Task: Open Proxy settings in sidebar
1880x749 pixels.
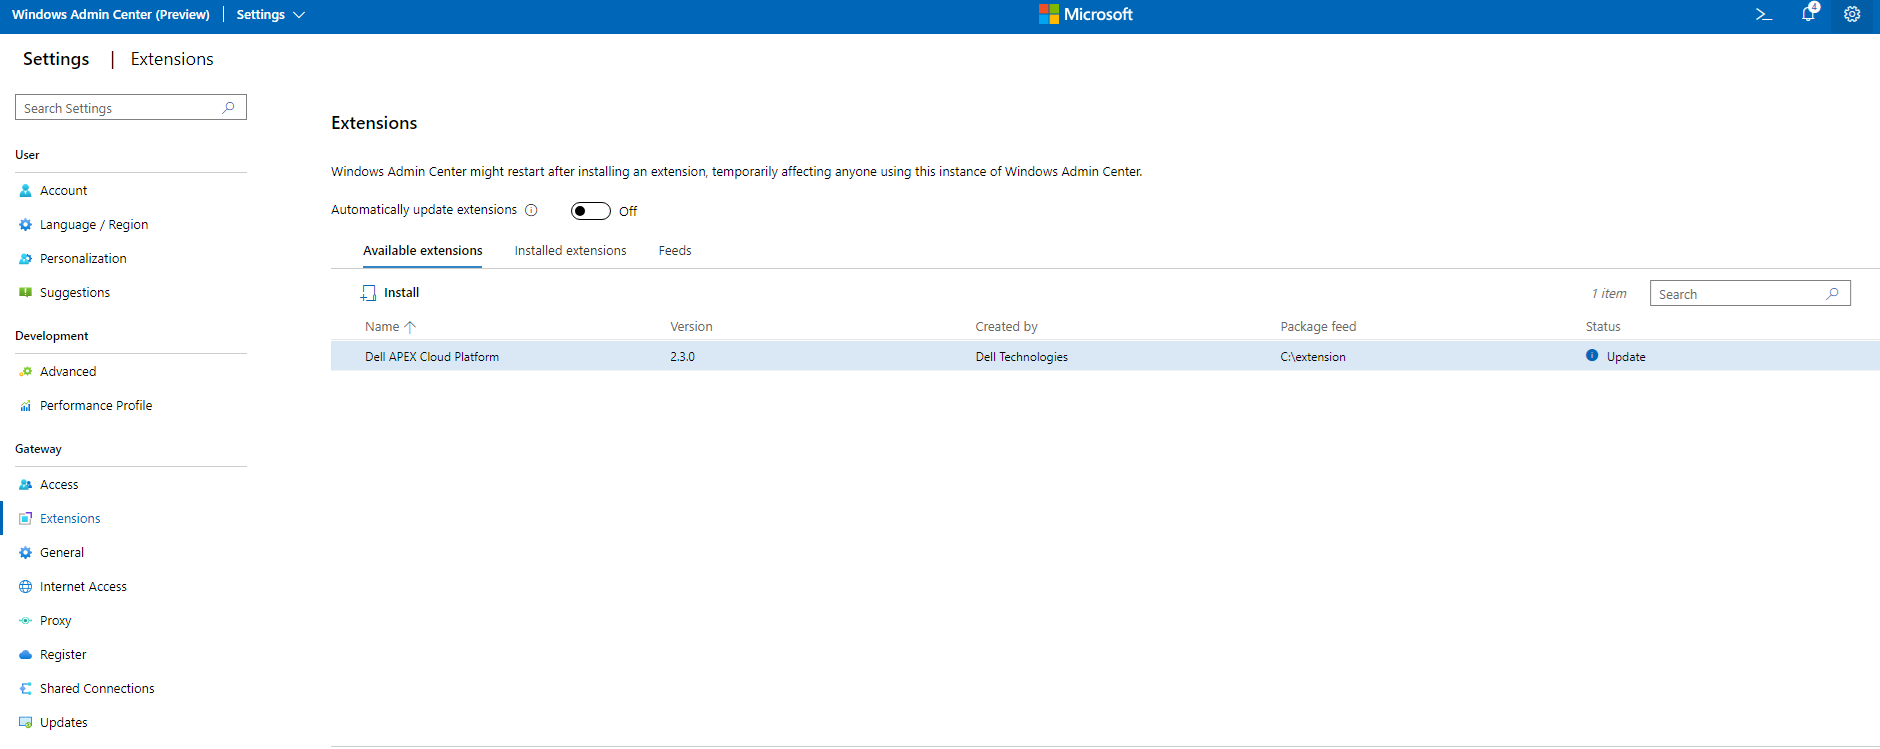Action: 55,621
